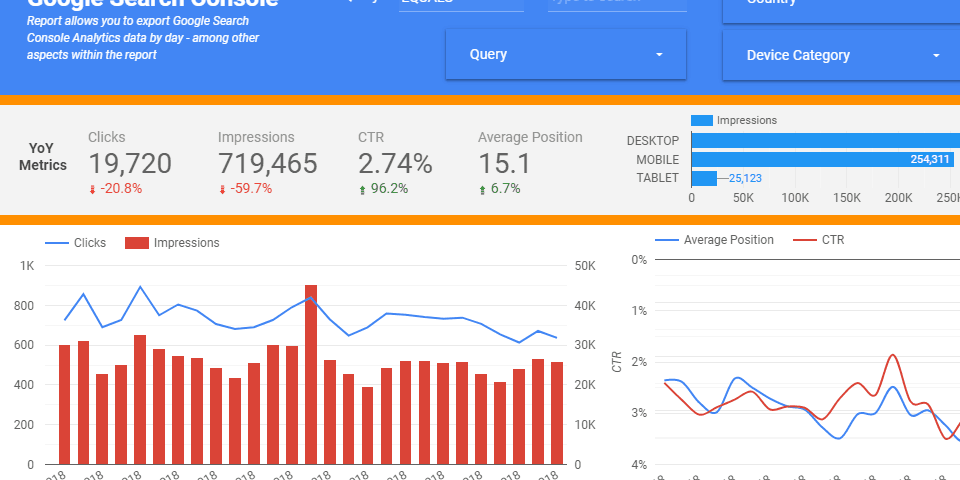The image size is (960, 480).
Task: Click the 1K left-axis label
Action: point(27,266)
